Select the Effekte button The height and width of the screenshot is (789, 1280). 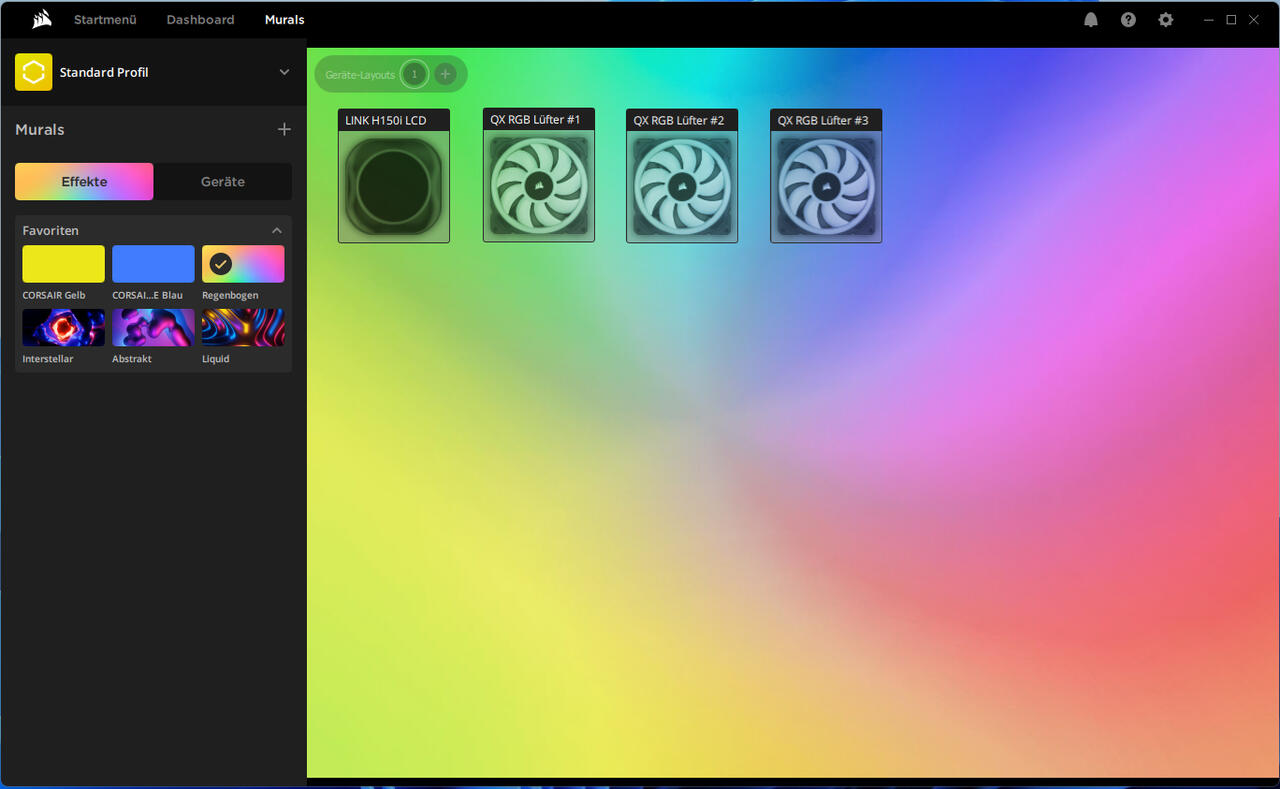[84, 182]
